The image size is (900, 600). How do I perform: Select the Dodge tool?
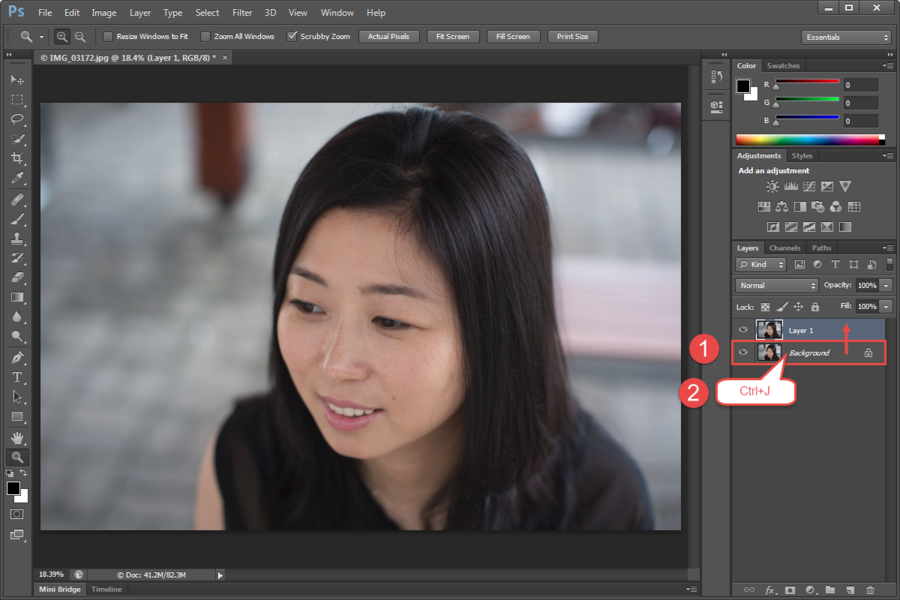[17, 336]
